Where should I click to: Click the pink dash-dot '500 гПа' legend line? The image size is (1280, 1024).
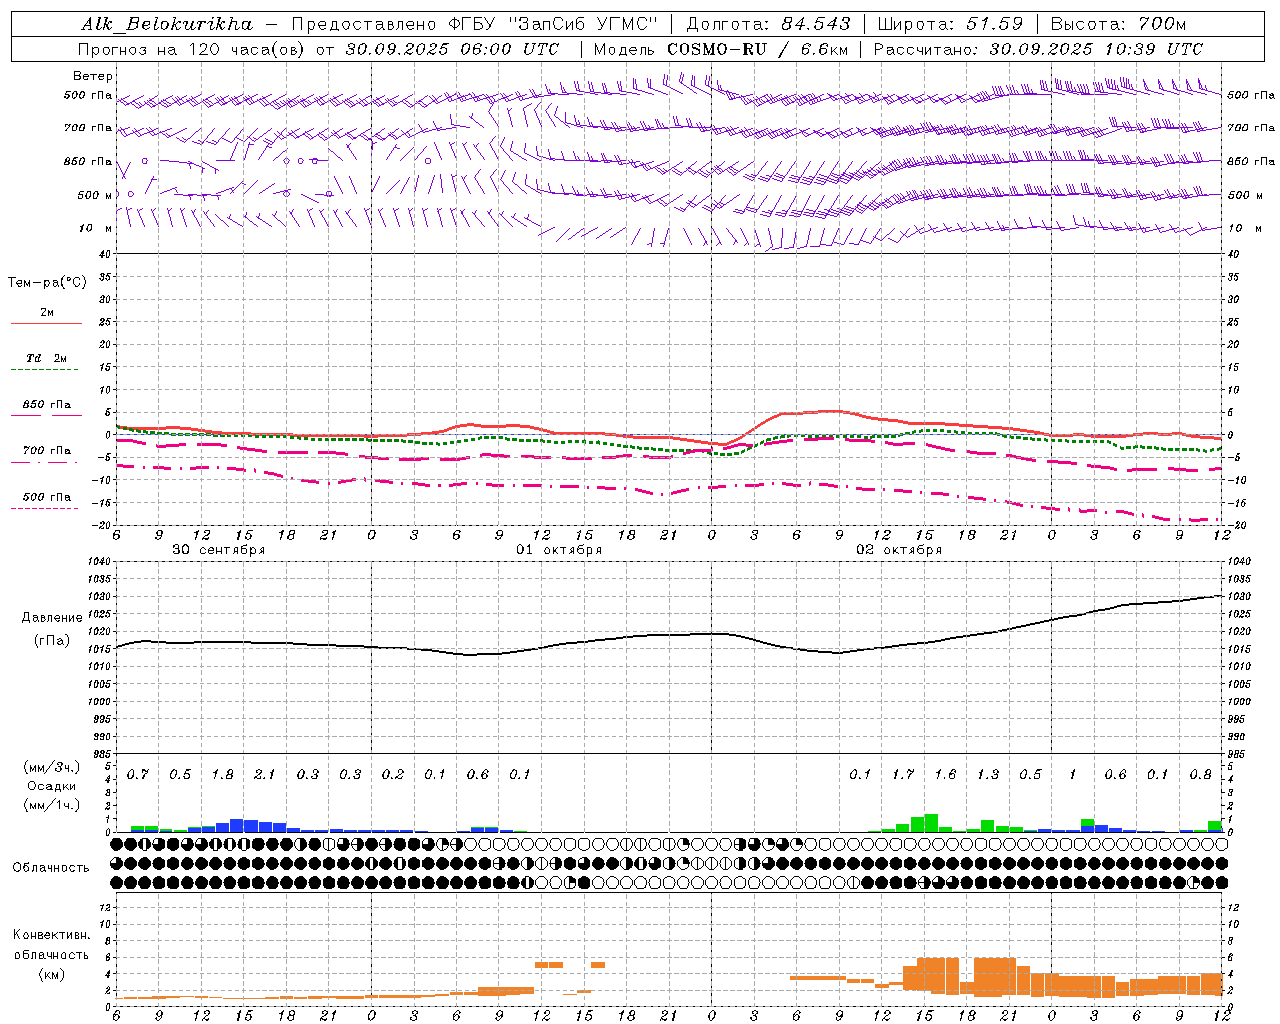point(45,509)
